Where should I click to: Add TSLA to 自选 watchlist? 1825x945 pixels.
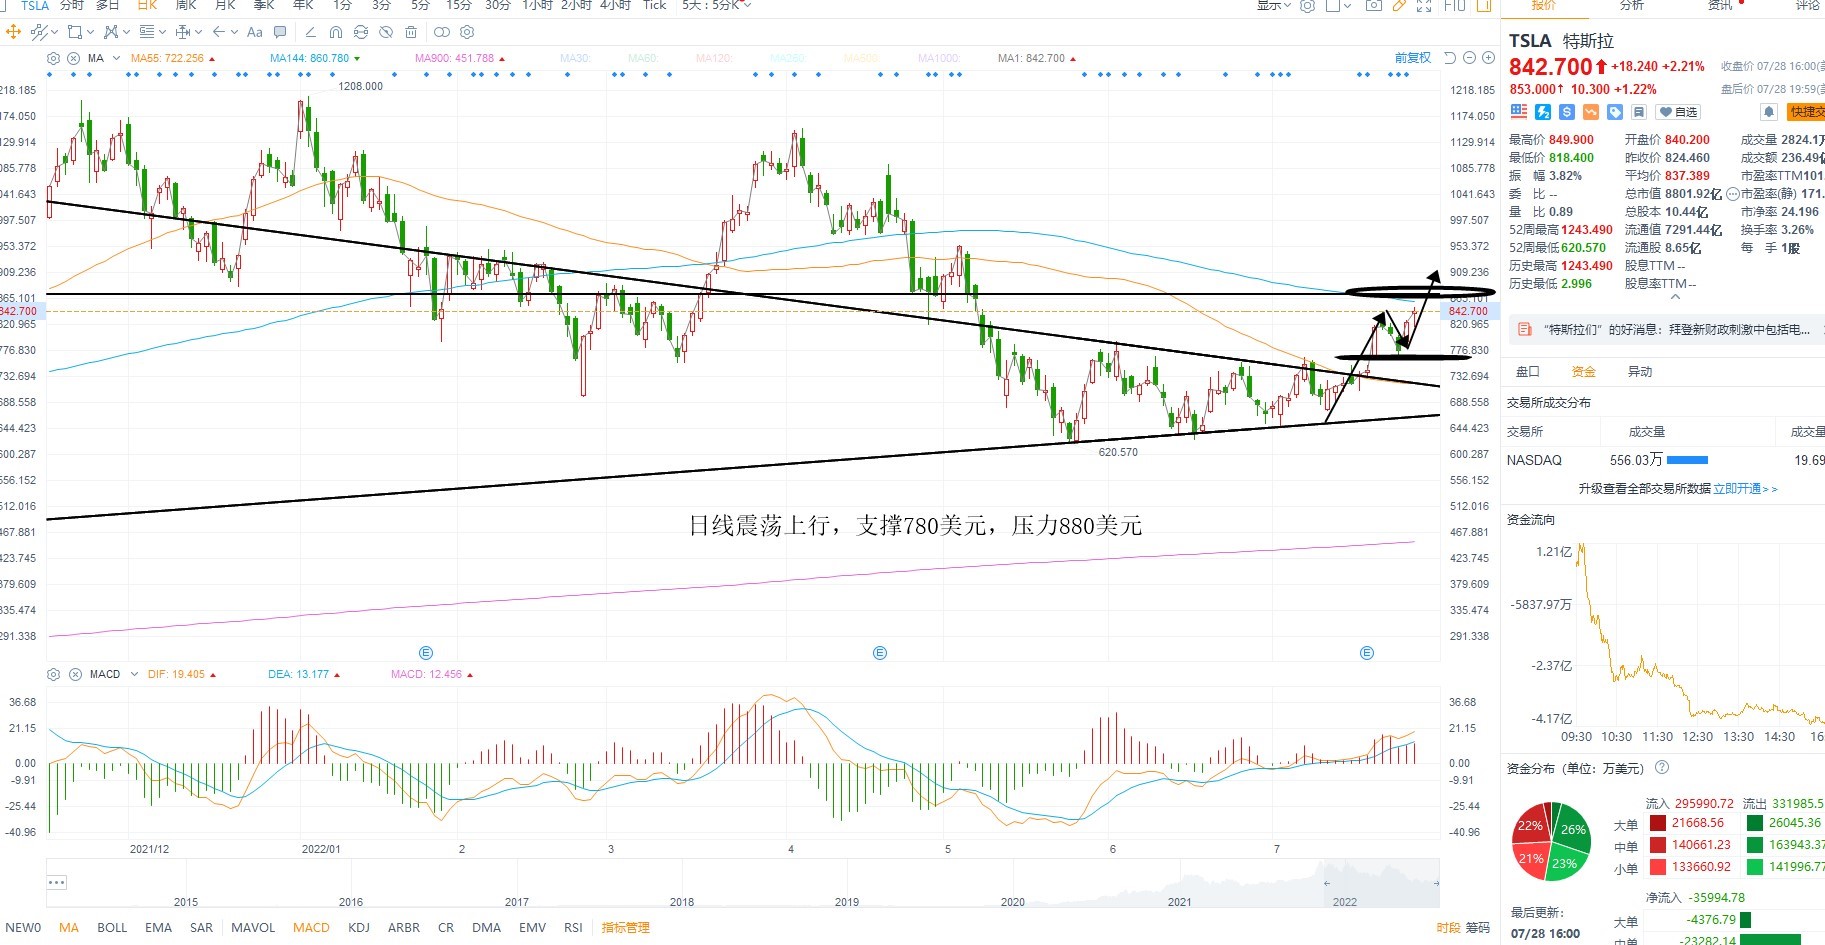[x=1678, y=112]
